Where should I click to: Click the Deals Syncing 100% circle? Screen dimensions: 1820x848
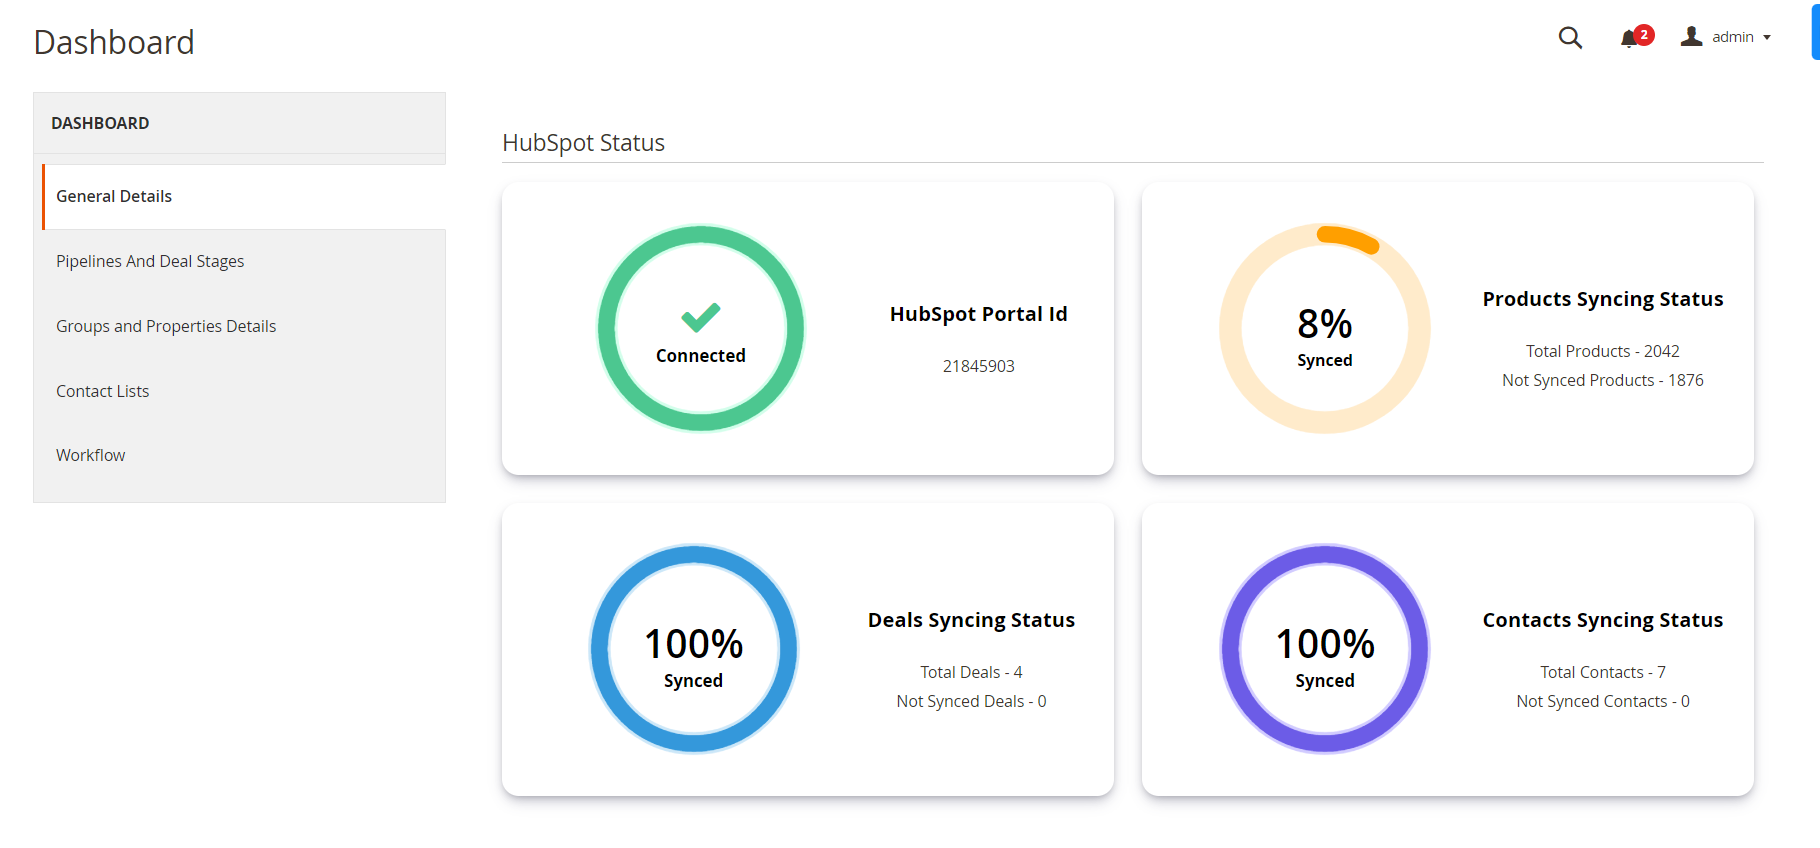693,649
